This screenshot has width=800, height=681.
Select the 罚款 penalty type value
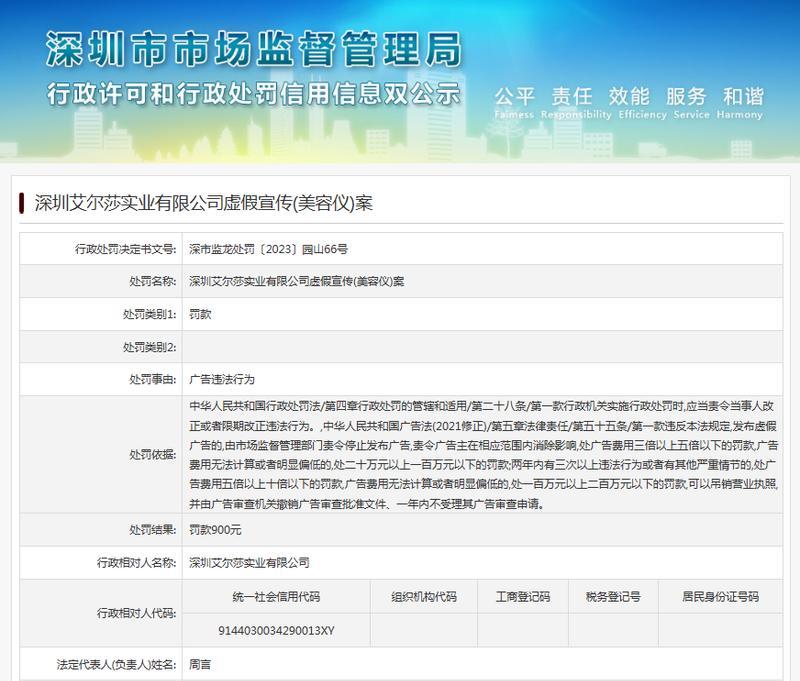pyautogui.click(x=200, y=314)
